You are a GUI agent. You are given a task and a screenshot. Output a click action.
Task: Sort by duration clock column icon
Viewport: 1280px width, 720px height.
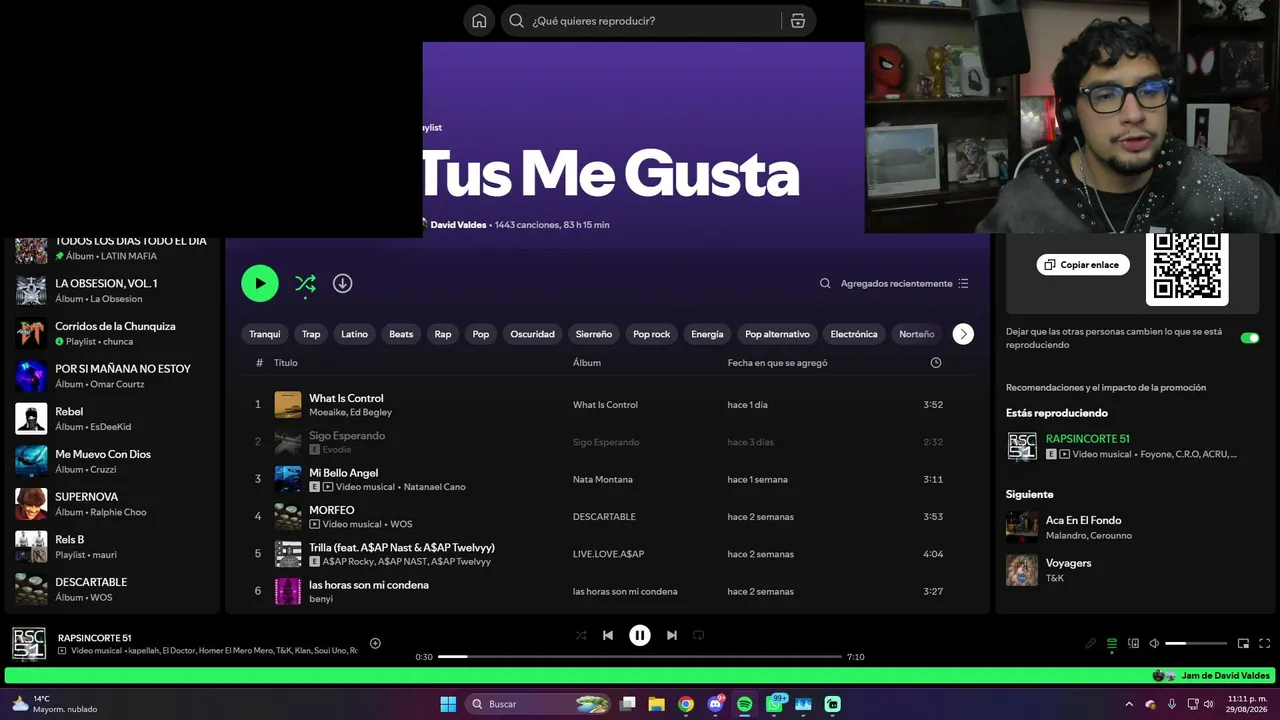point(936,363)
